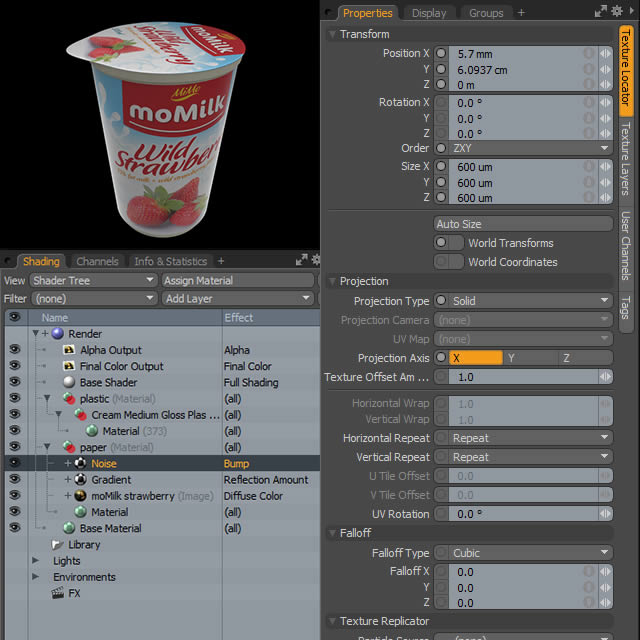Switch to the Channels tab
640x640 pixels.
pyautogui.click(x=97, y=261)
